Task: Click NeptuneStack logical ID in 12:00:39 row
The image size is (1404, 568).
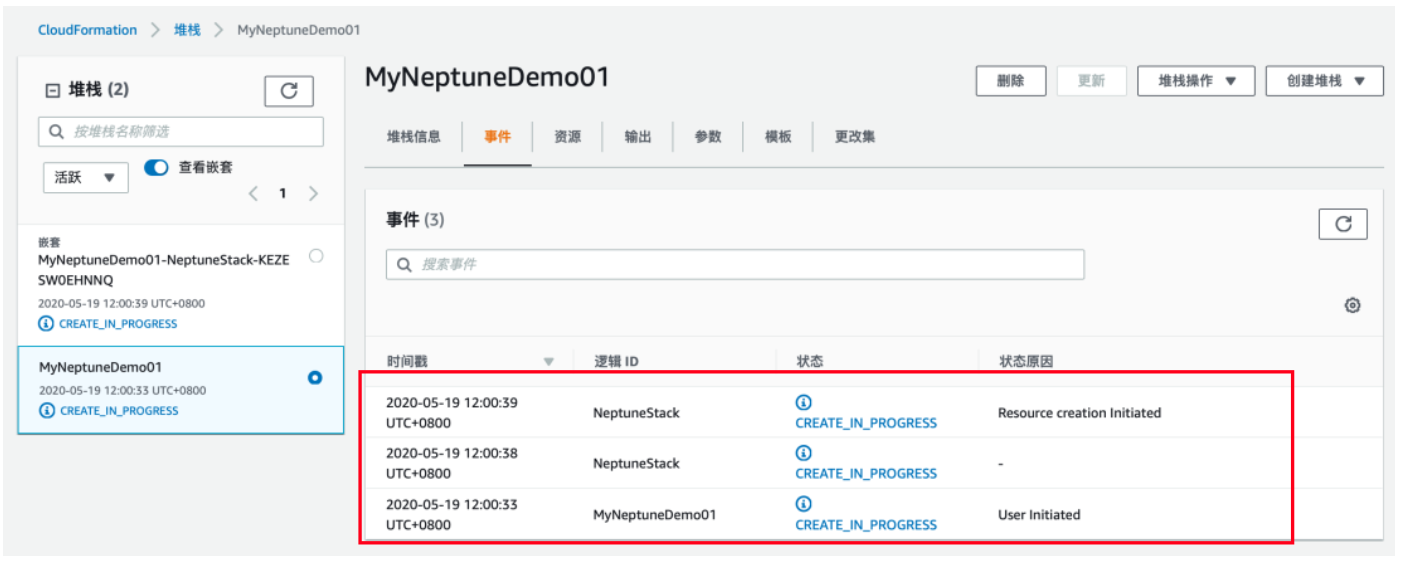Action: point(636,413)
